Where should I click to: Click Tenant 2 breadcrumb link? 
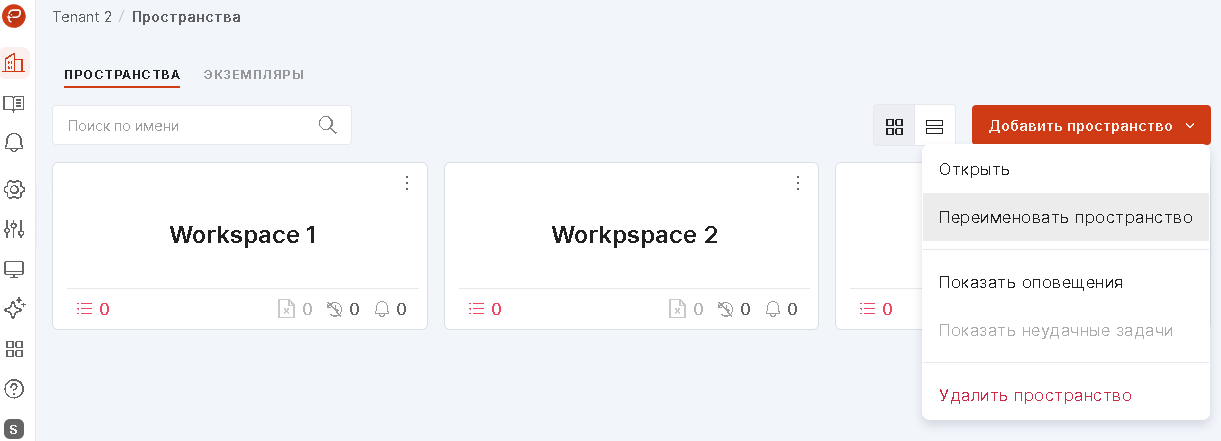(x=82, y=17)
